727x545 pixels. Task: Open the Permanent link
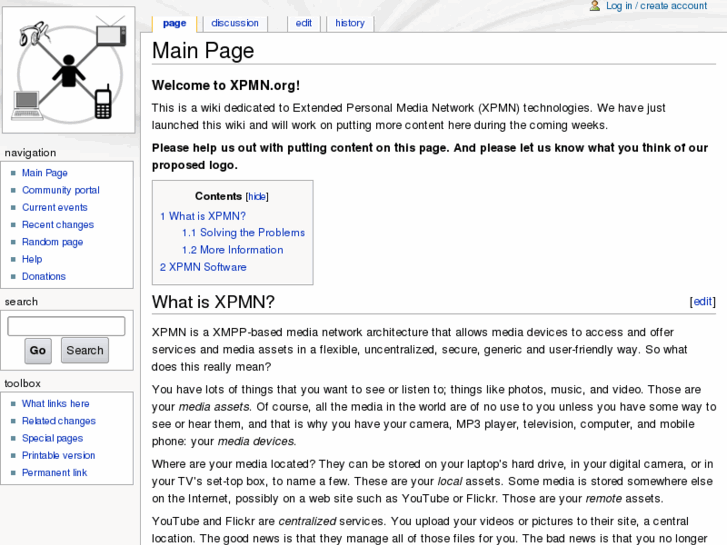[x=55, y=472]
